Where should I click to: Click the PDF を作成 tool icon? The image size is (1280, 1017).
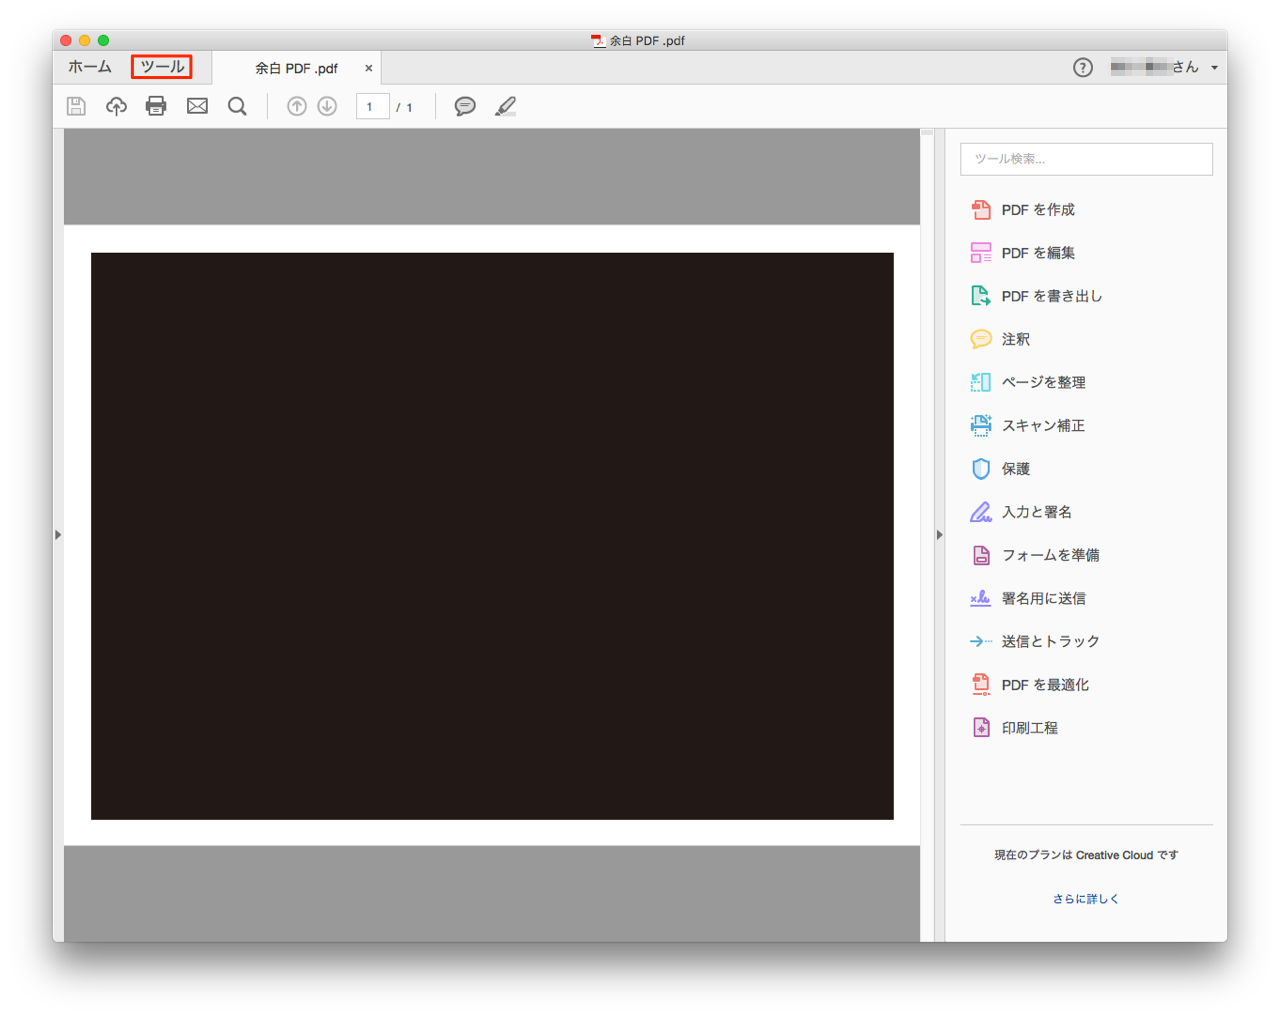pos(981,209)
